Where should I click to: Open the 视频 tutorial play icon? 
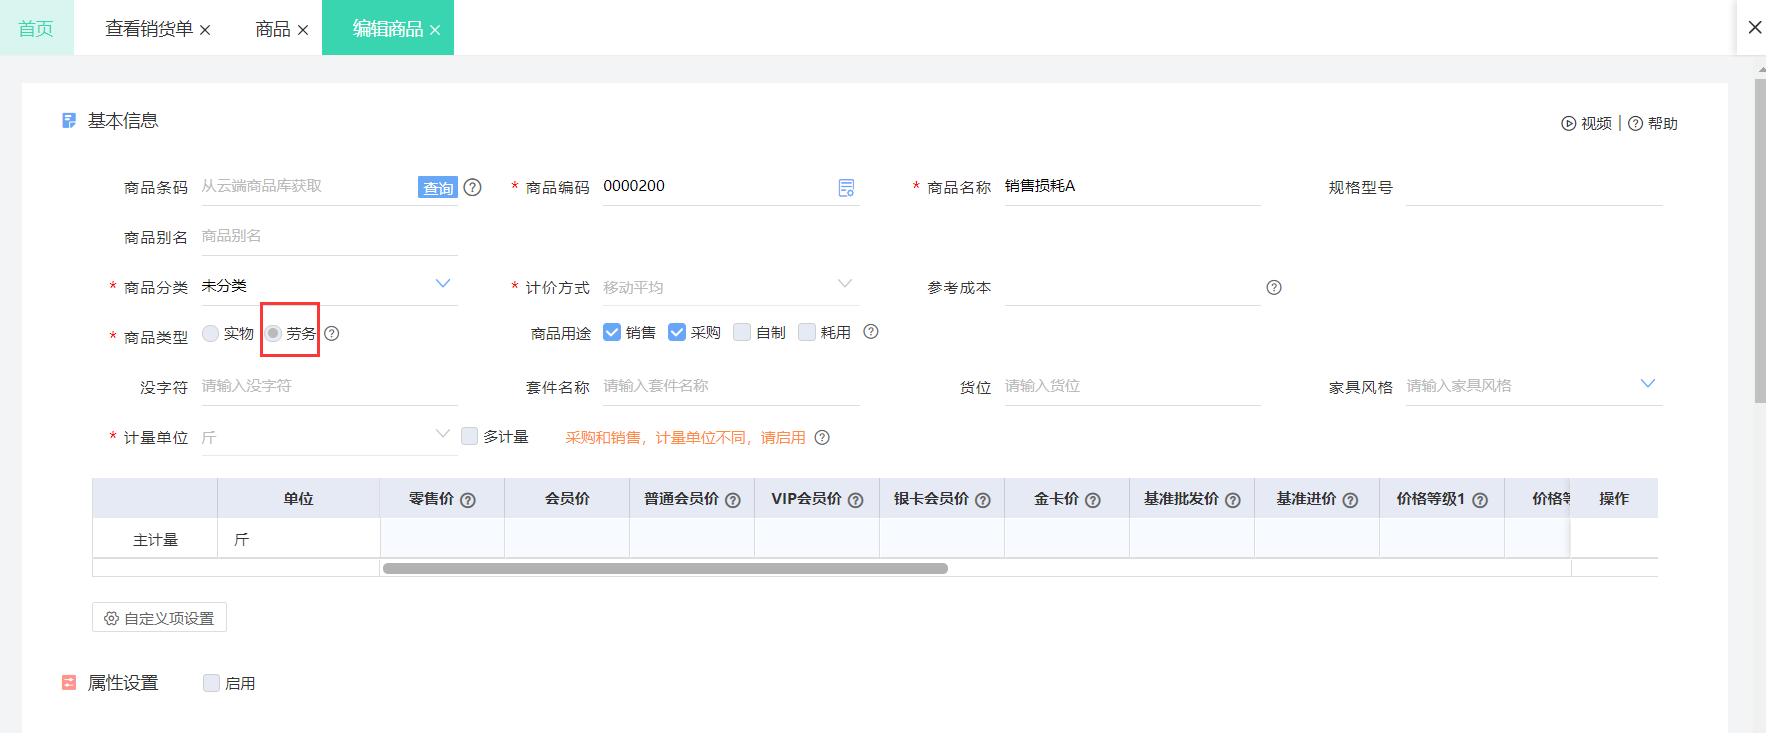coord(1569,124)
